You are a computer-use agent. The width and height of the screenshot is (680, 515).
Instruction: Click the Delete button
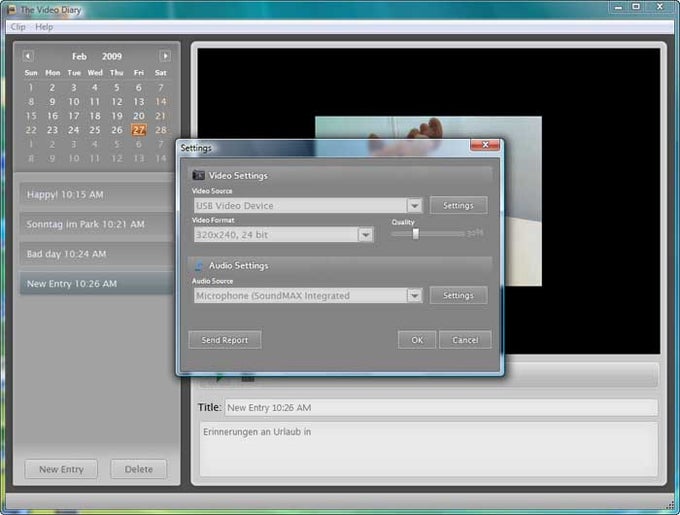(138, 469)
